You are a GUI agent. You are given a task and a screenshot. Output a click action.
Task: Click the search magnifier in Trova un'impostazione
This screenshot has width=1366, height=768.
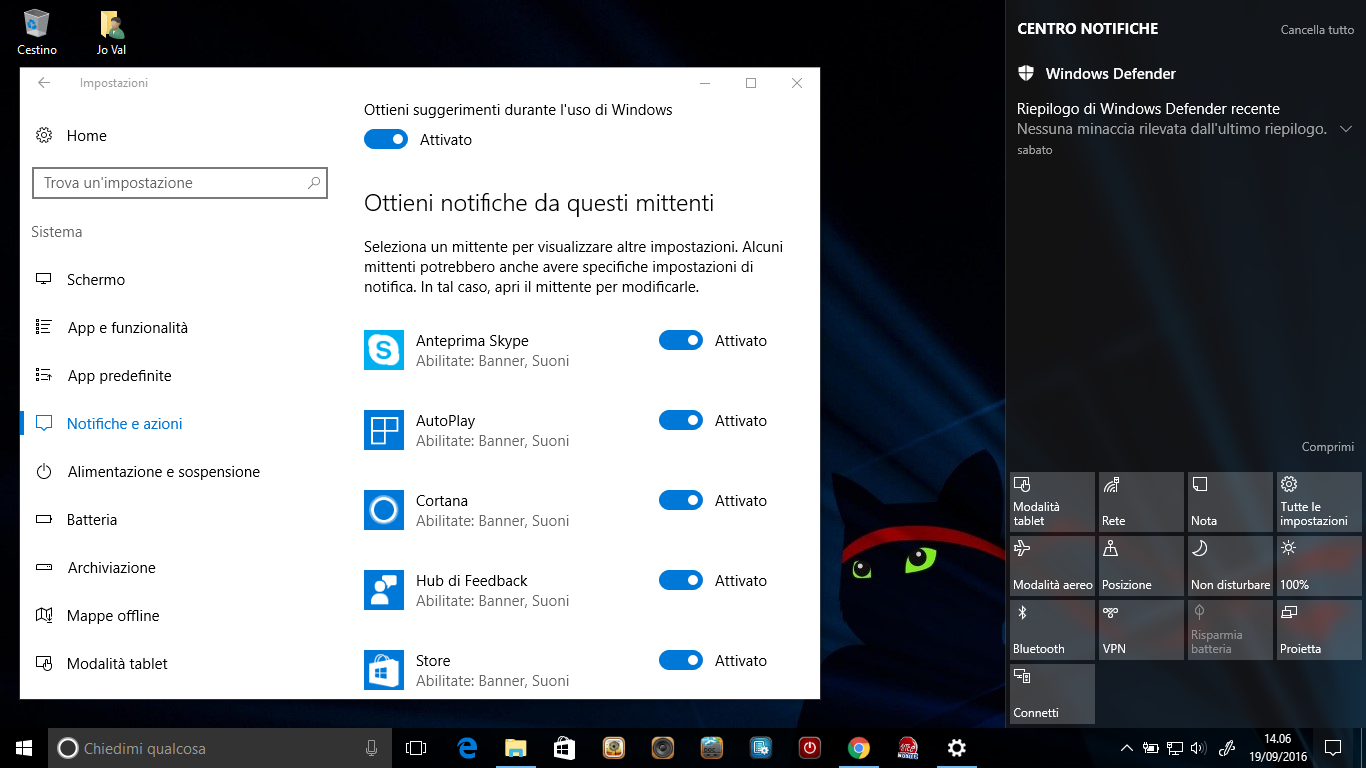(x=314, y=183)
